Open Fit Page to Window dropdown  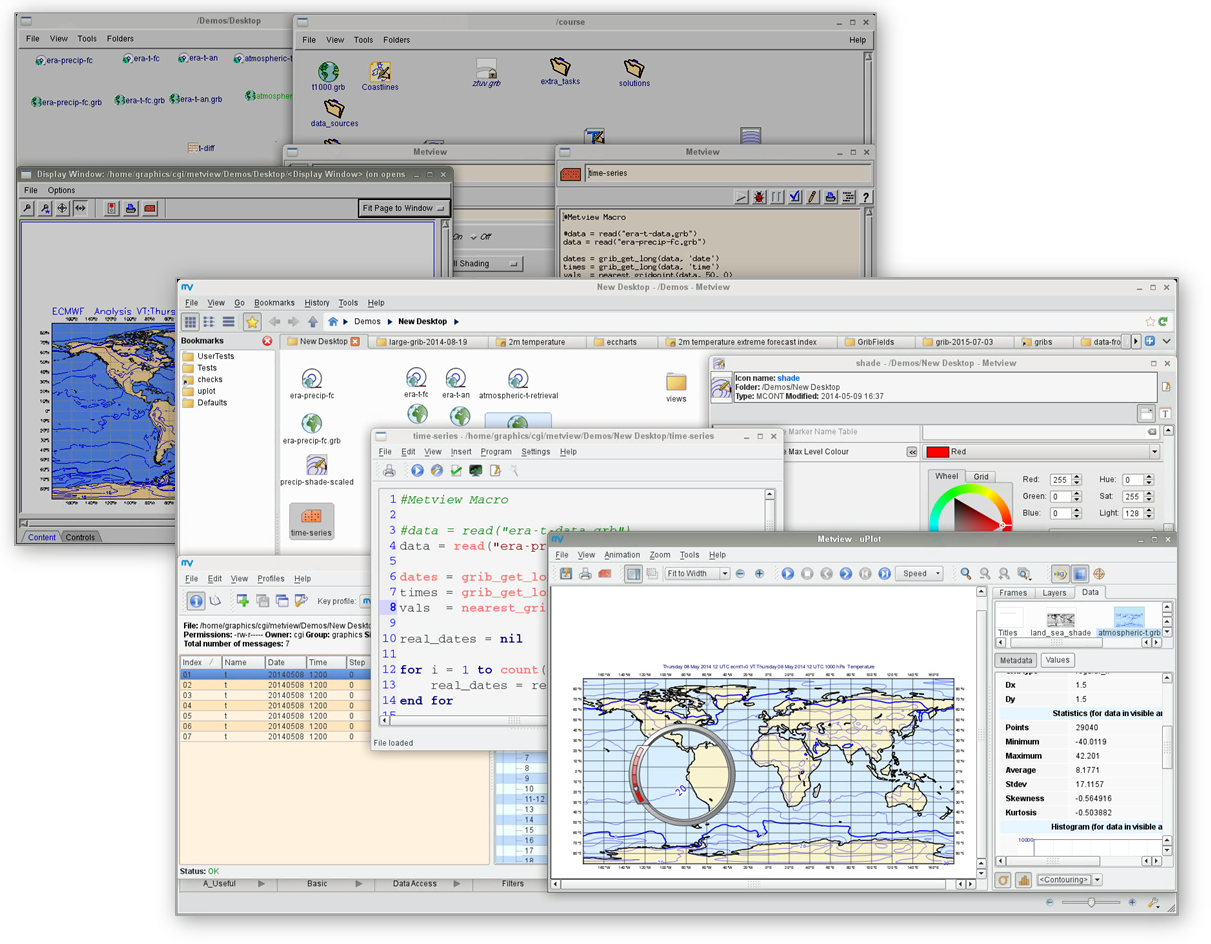(404, 208)
